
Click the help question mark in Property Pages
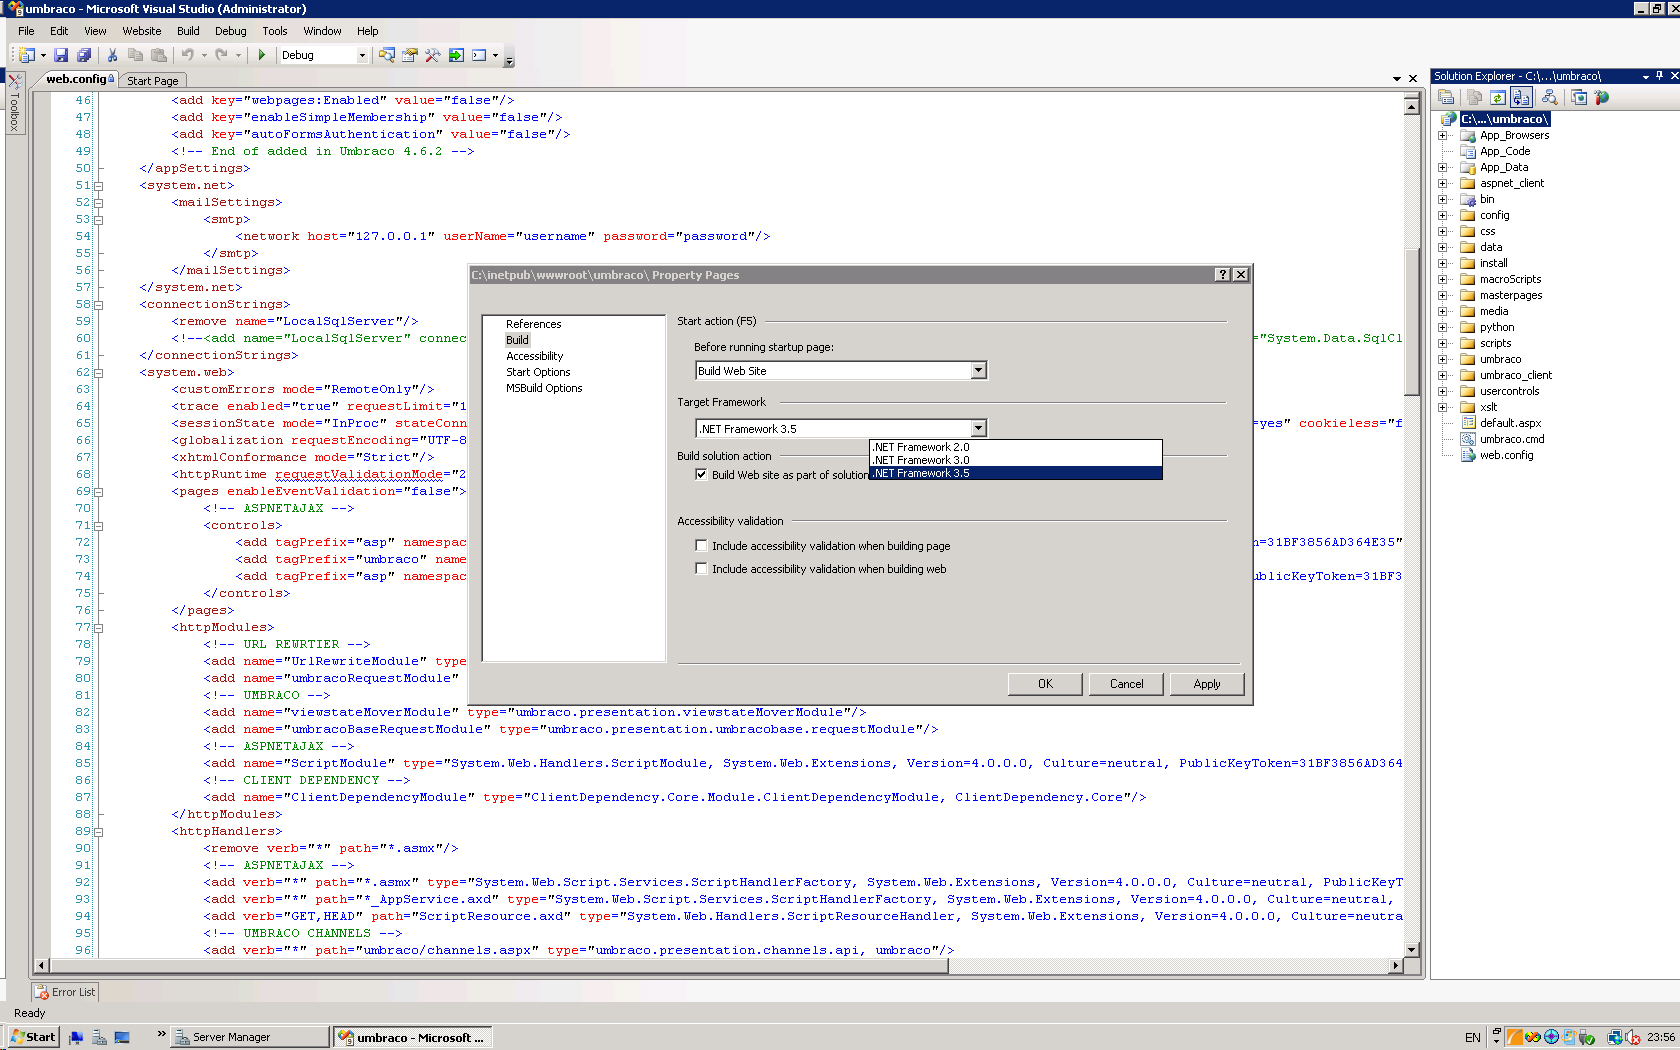tap(1222, 275)
